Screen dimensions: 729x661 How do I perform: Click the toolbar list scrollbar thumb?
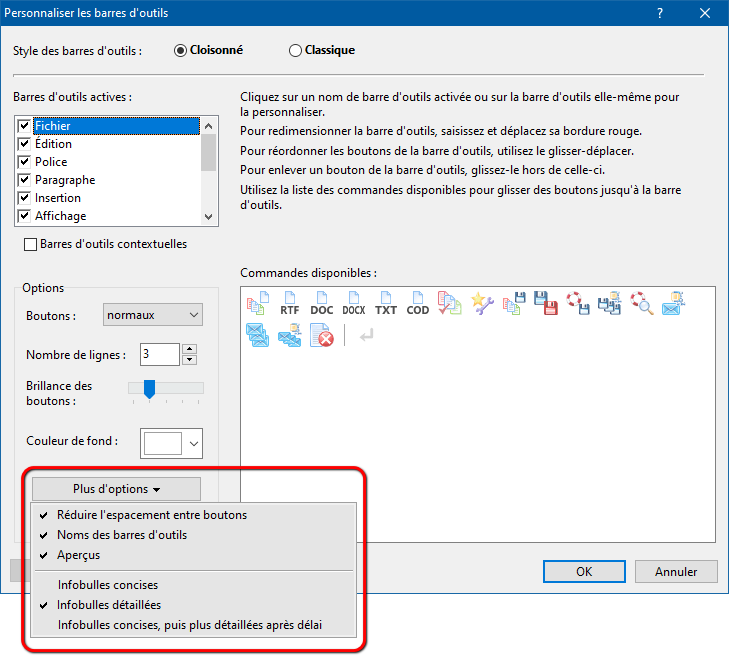coord(209,152)
